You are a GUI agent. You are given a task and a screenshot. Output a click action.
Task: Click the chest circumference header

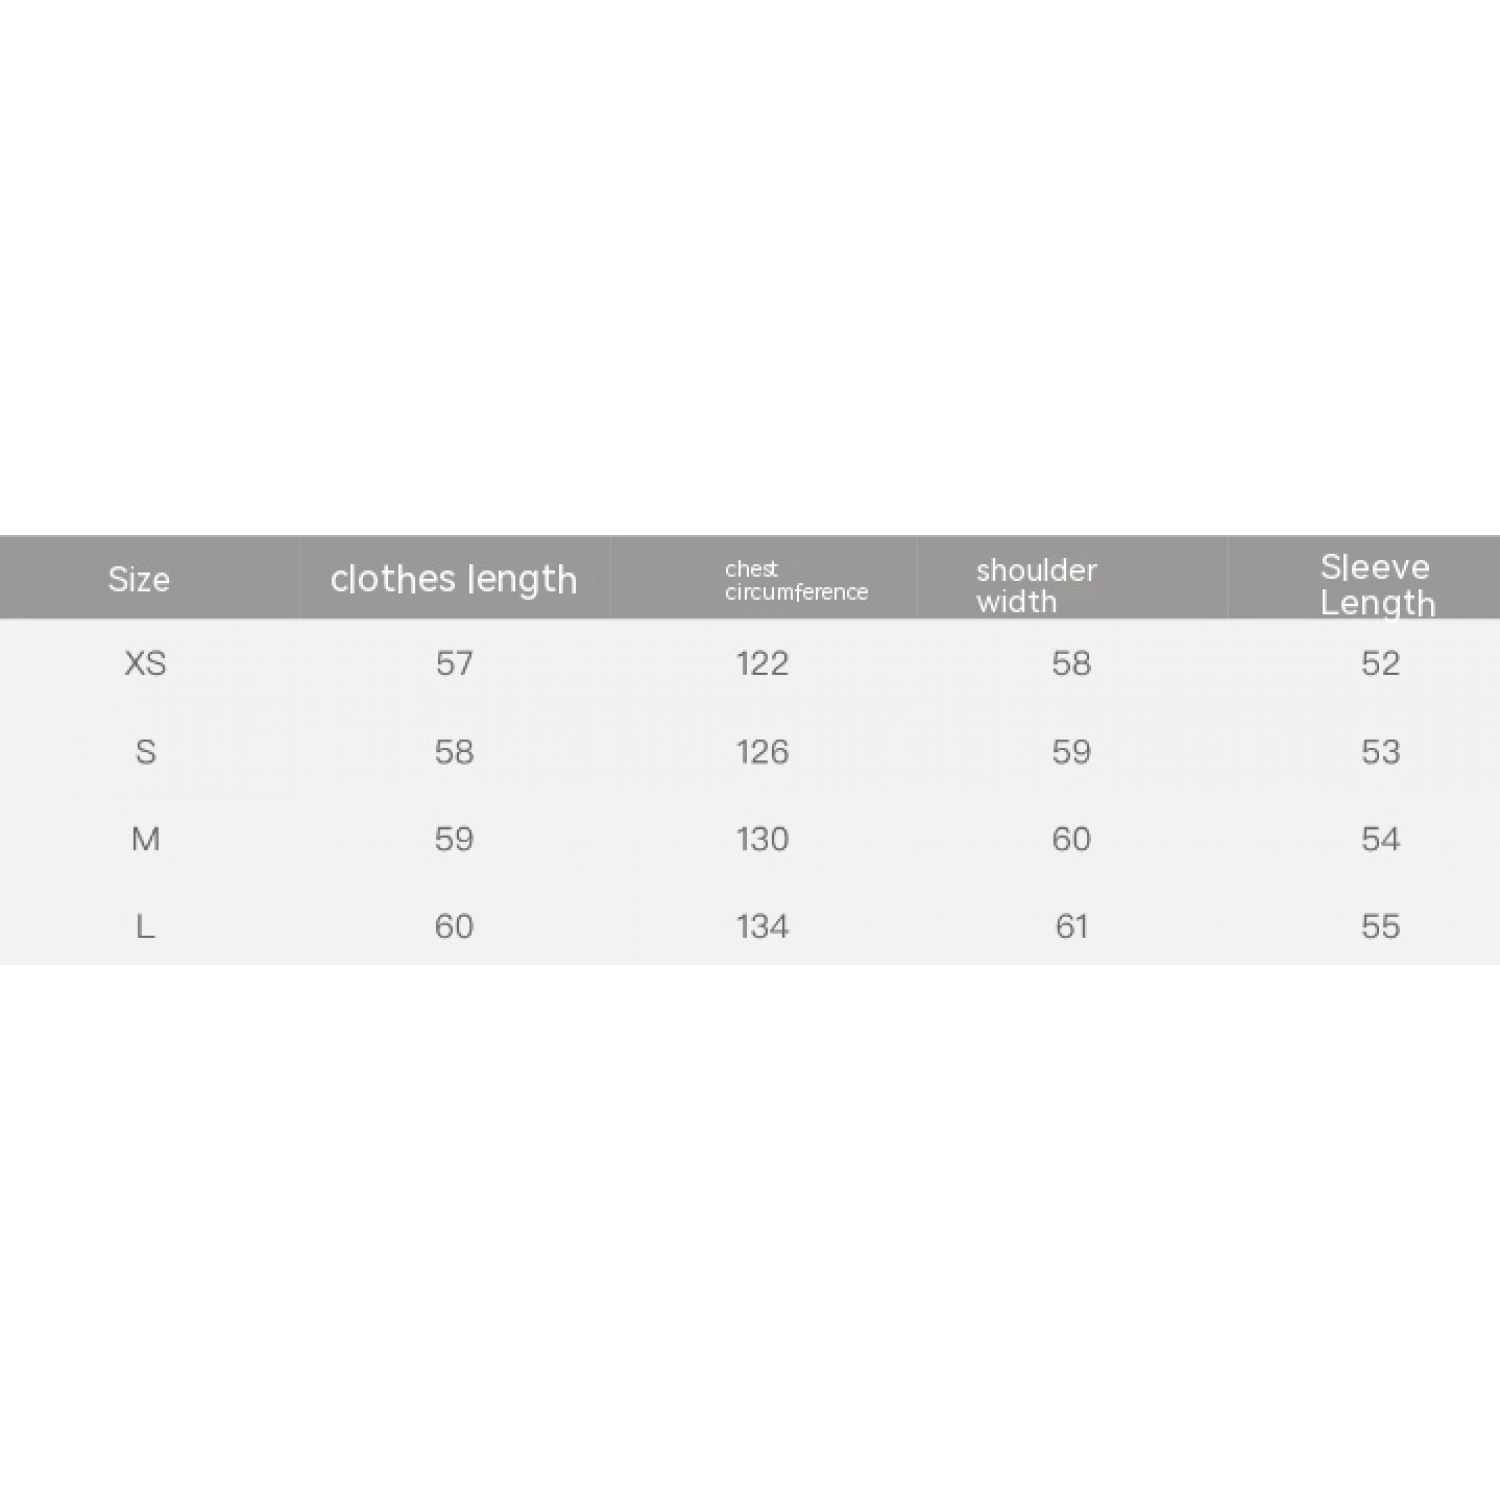796,581
